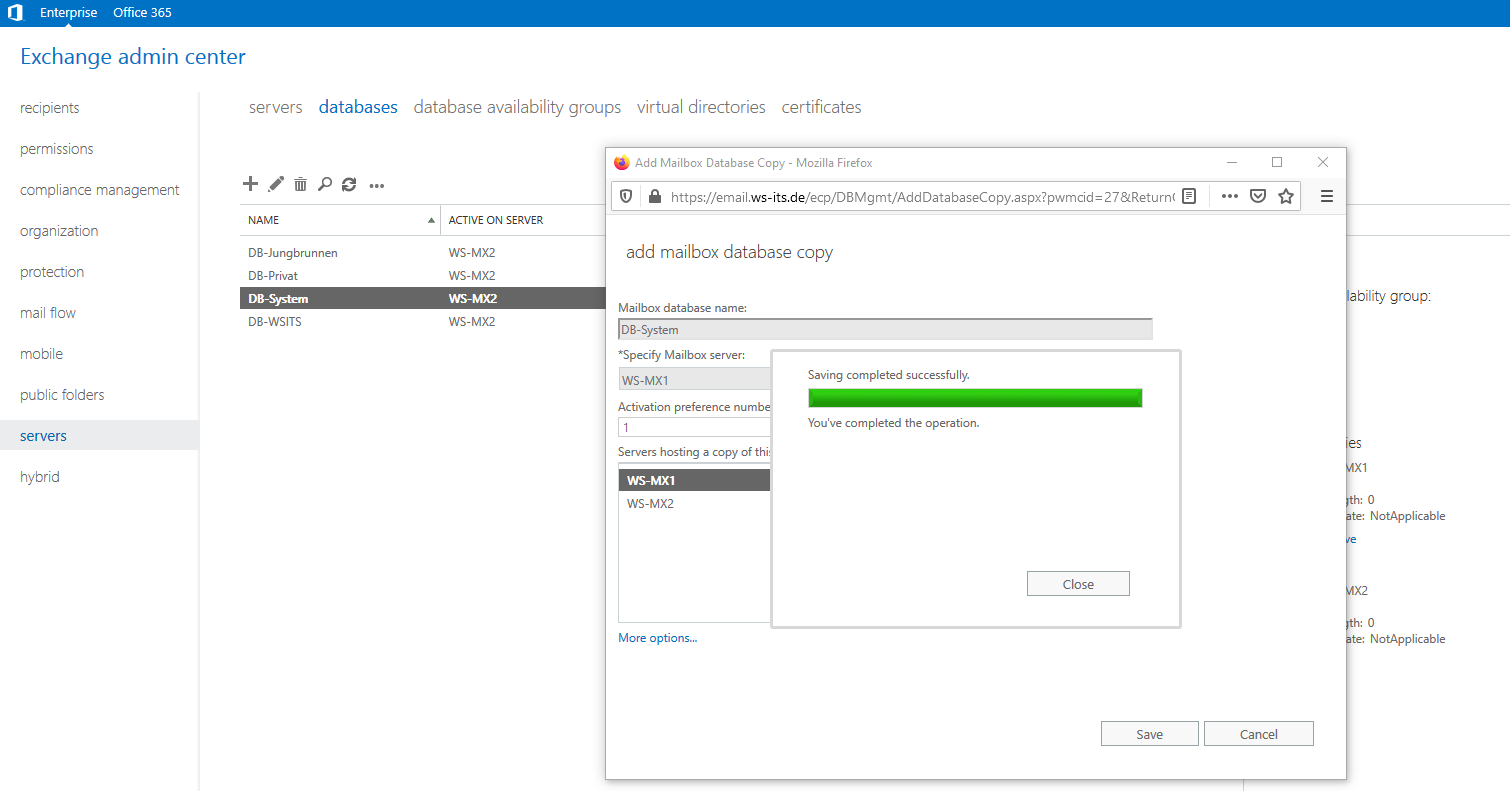The height and width of the screenshot is (791, 1510).
Task: Open database availability groups tab
Action: [517, 107]
